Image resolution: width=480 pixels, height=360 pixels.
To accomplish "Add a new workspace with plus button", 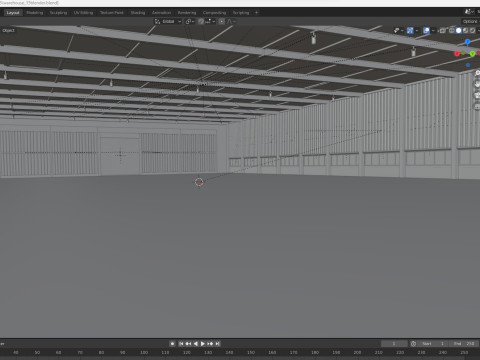I will click(256, 13).
